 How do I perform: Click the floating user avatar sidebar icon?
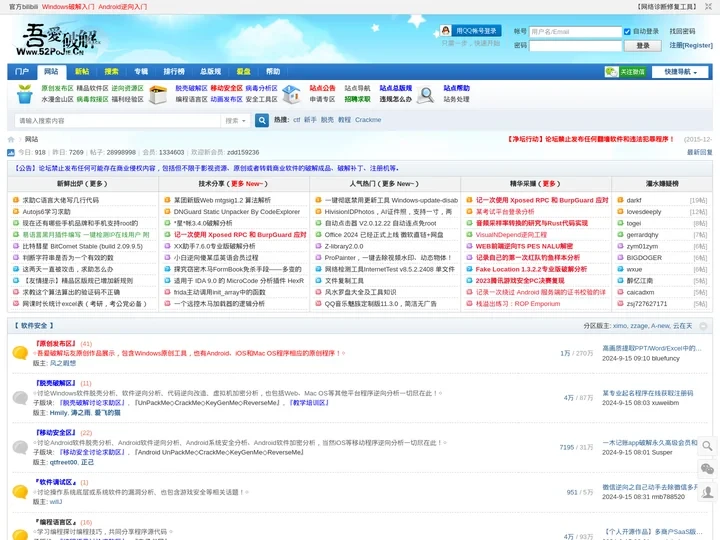coord(708,492)
